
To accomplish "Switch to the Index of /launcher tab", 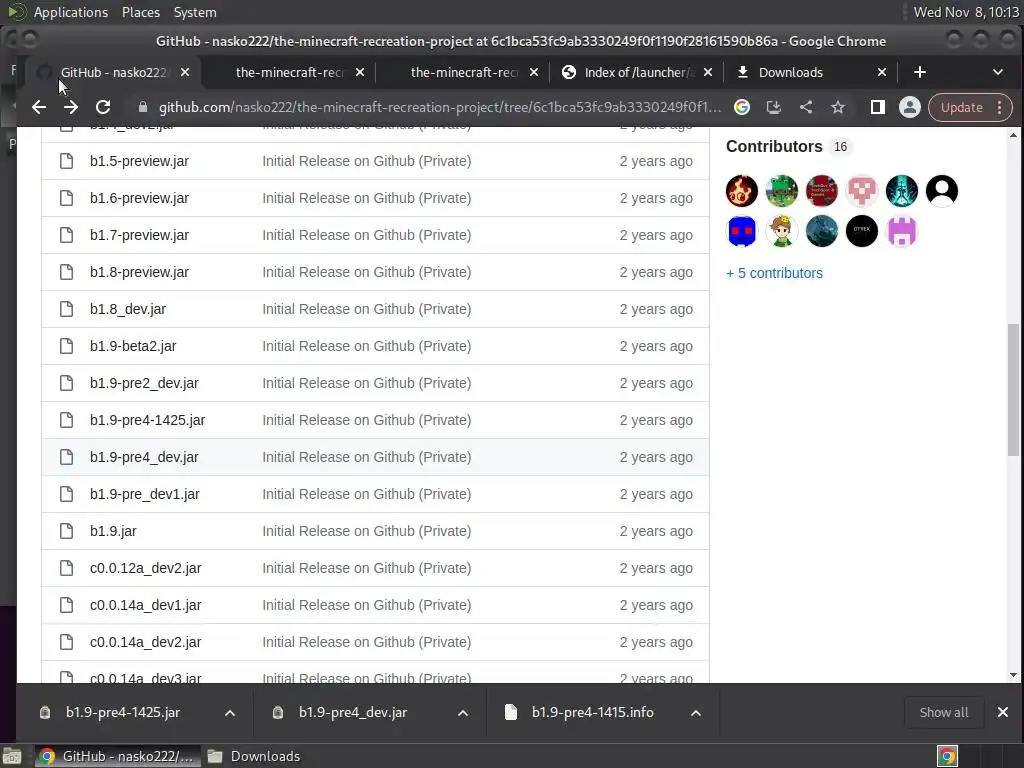I will [639, 72].
